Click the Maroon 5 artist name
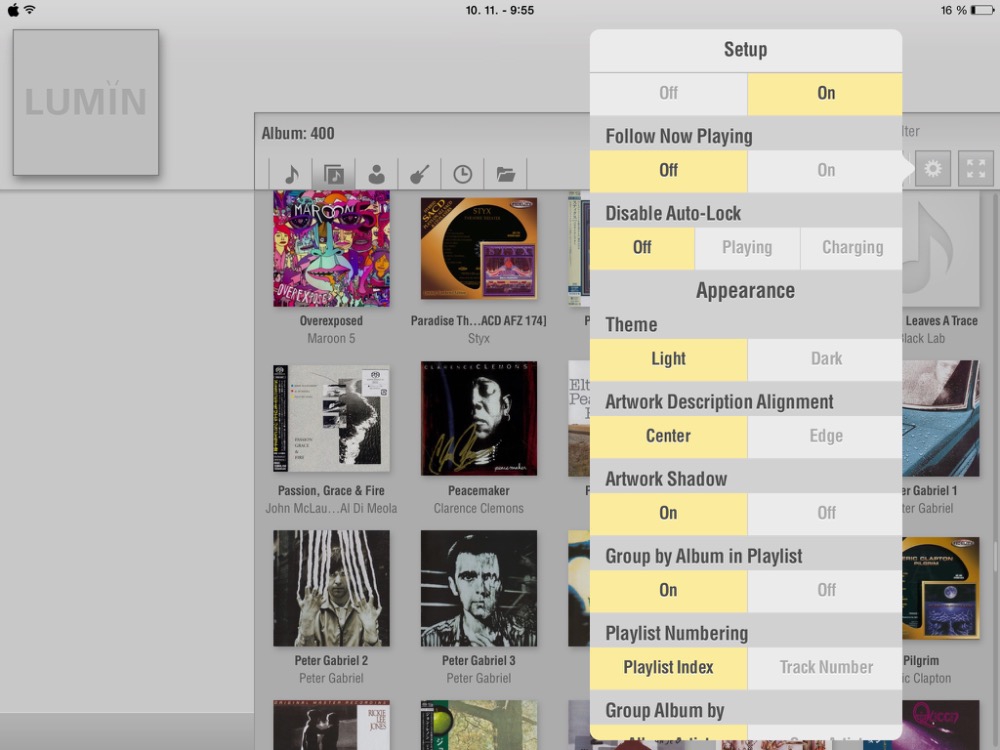This screenshot has width=1000, height=750. (x=331, y=339)
